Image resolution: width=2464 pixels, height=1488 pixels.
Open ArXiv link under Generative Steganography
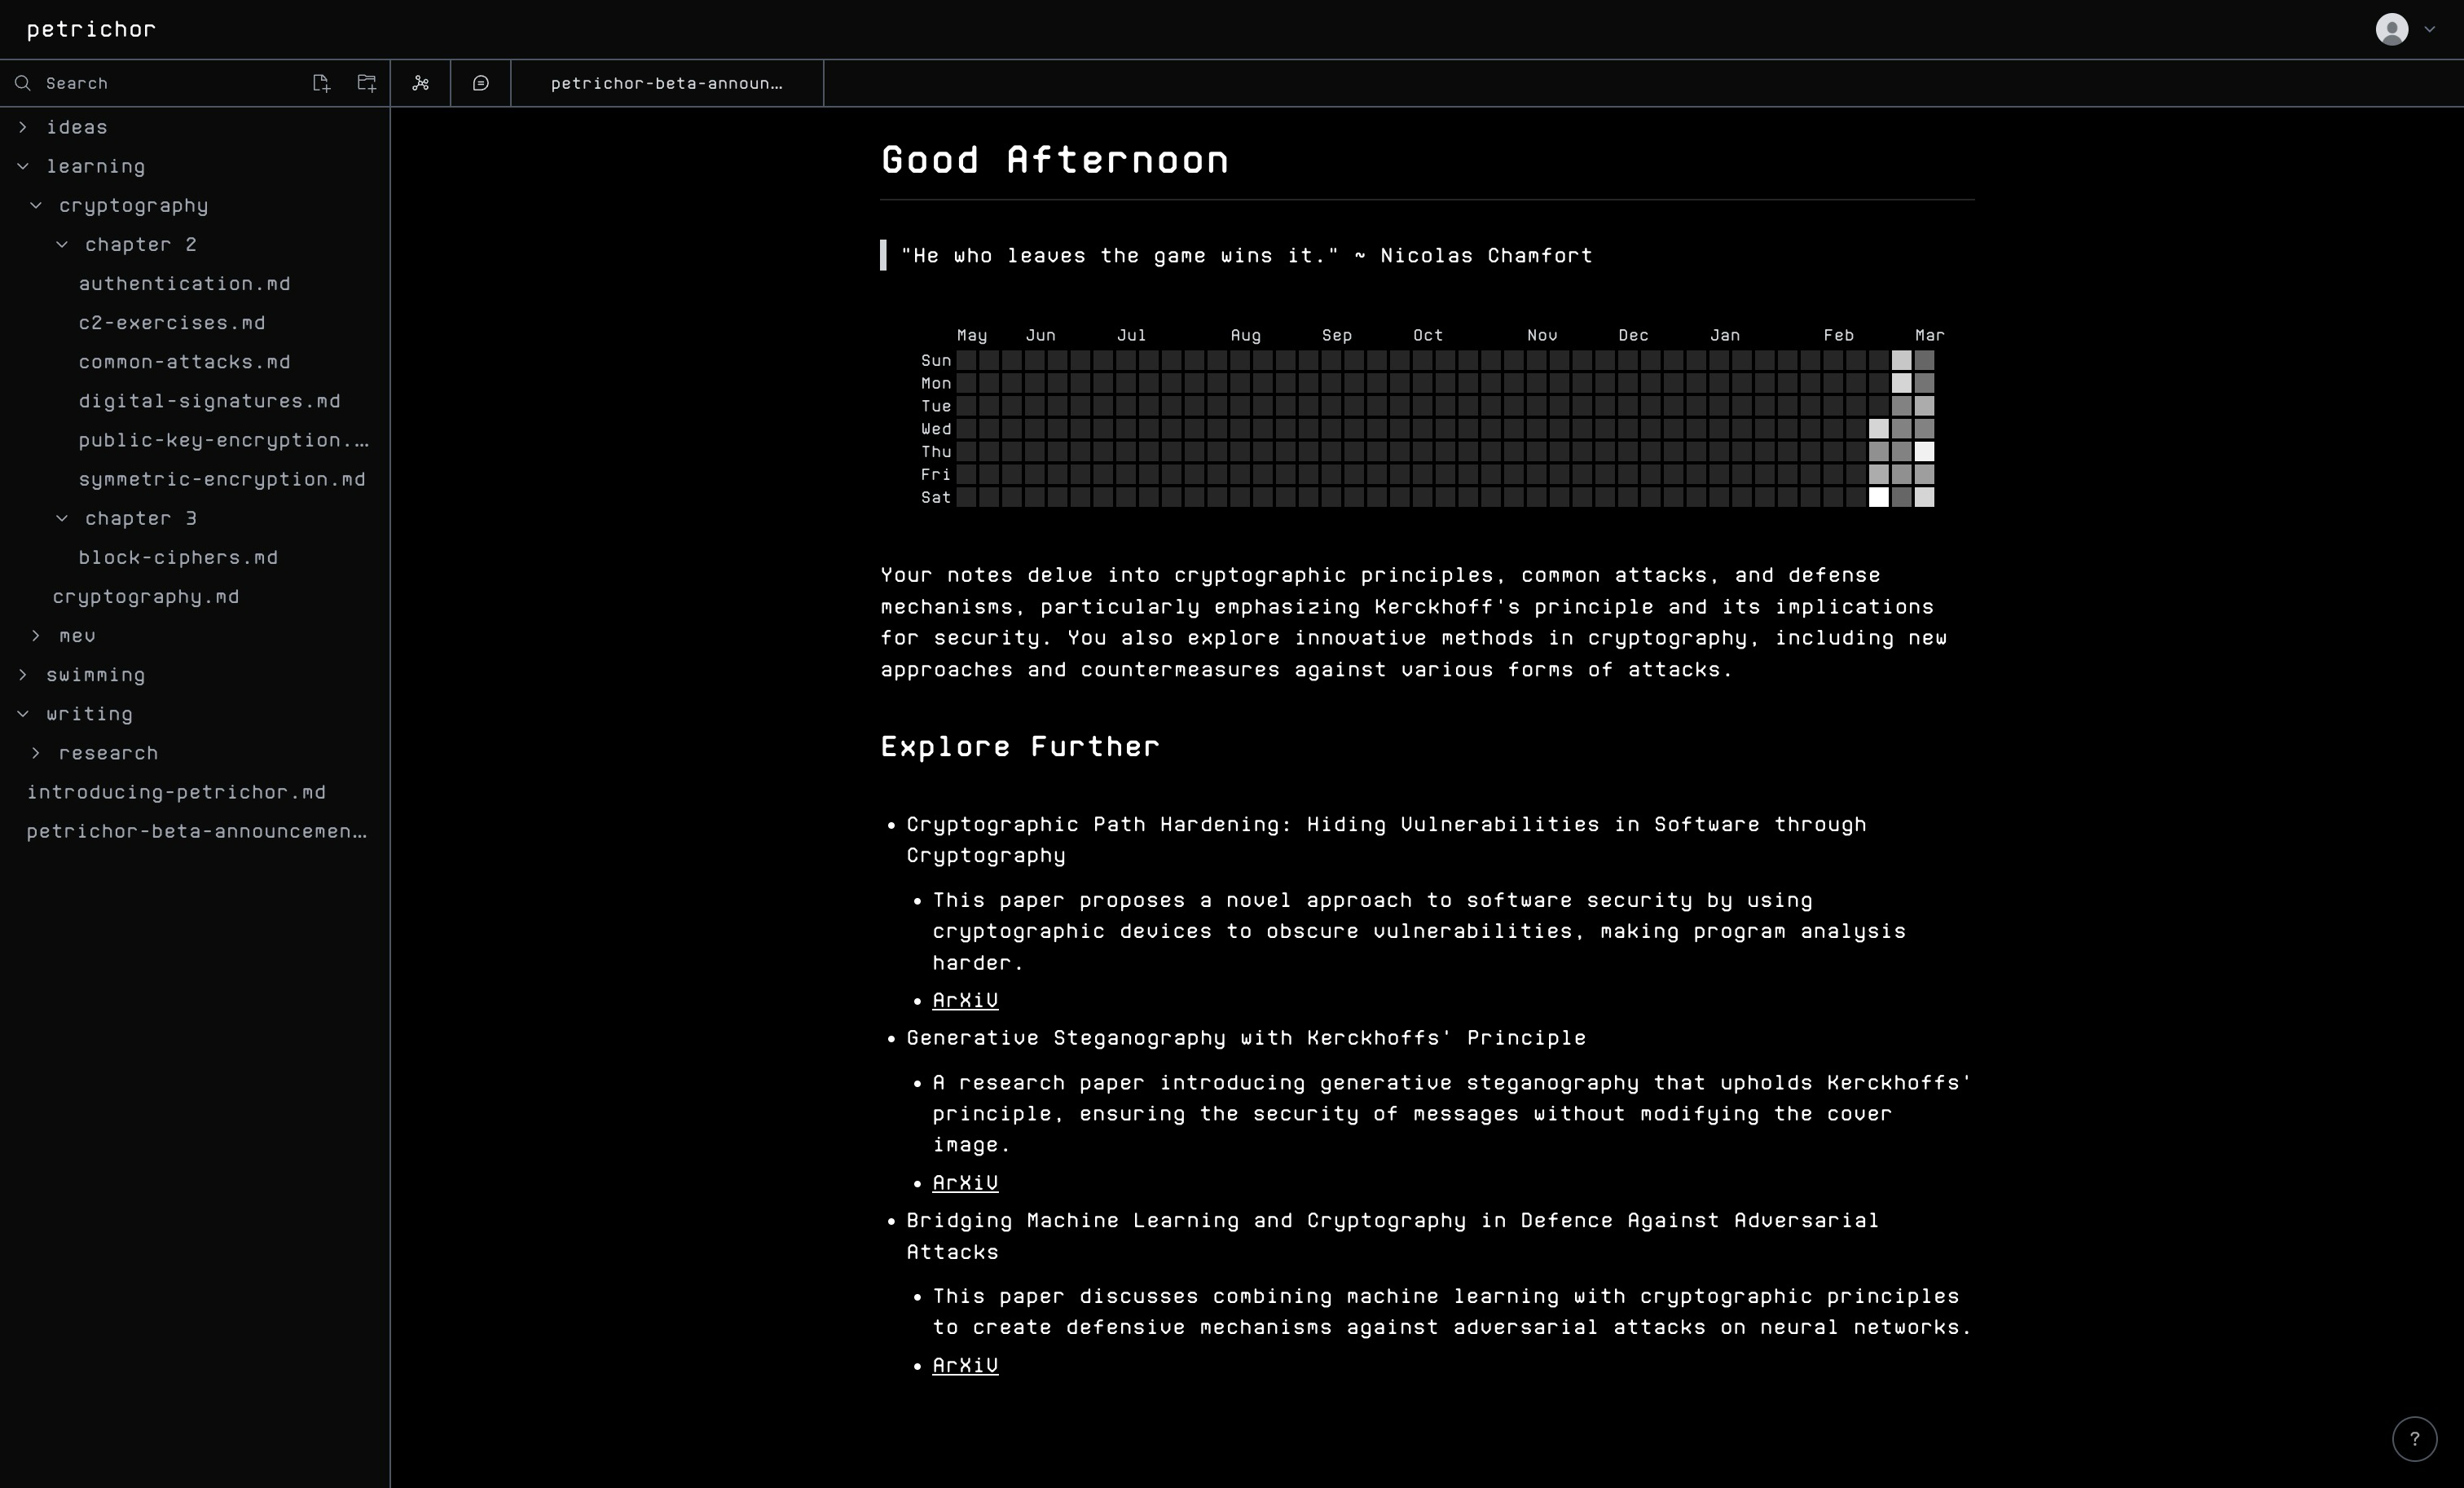[964, 1182]
